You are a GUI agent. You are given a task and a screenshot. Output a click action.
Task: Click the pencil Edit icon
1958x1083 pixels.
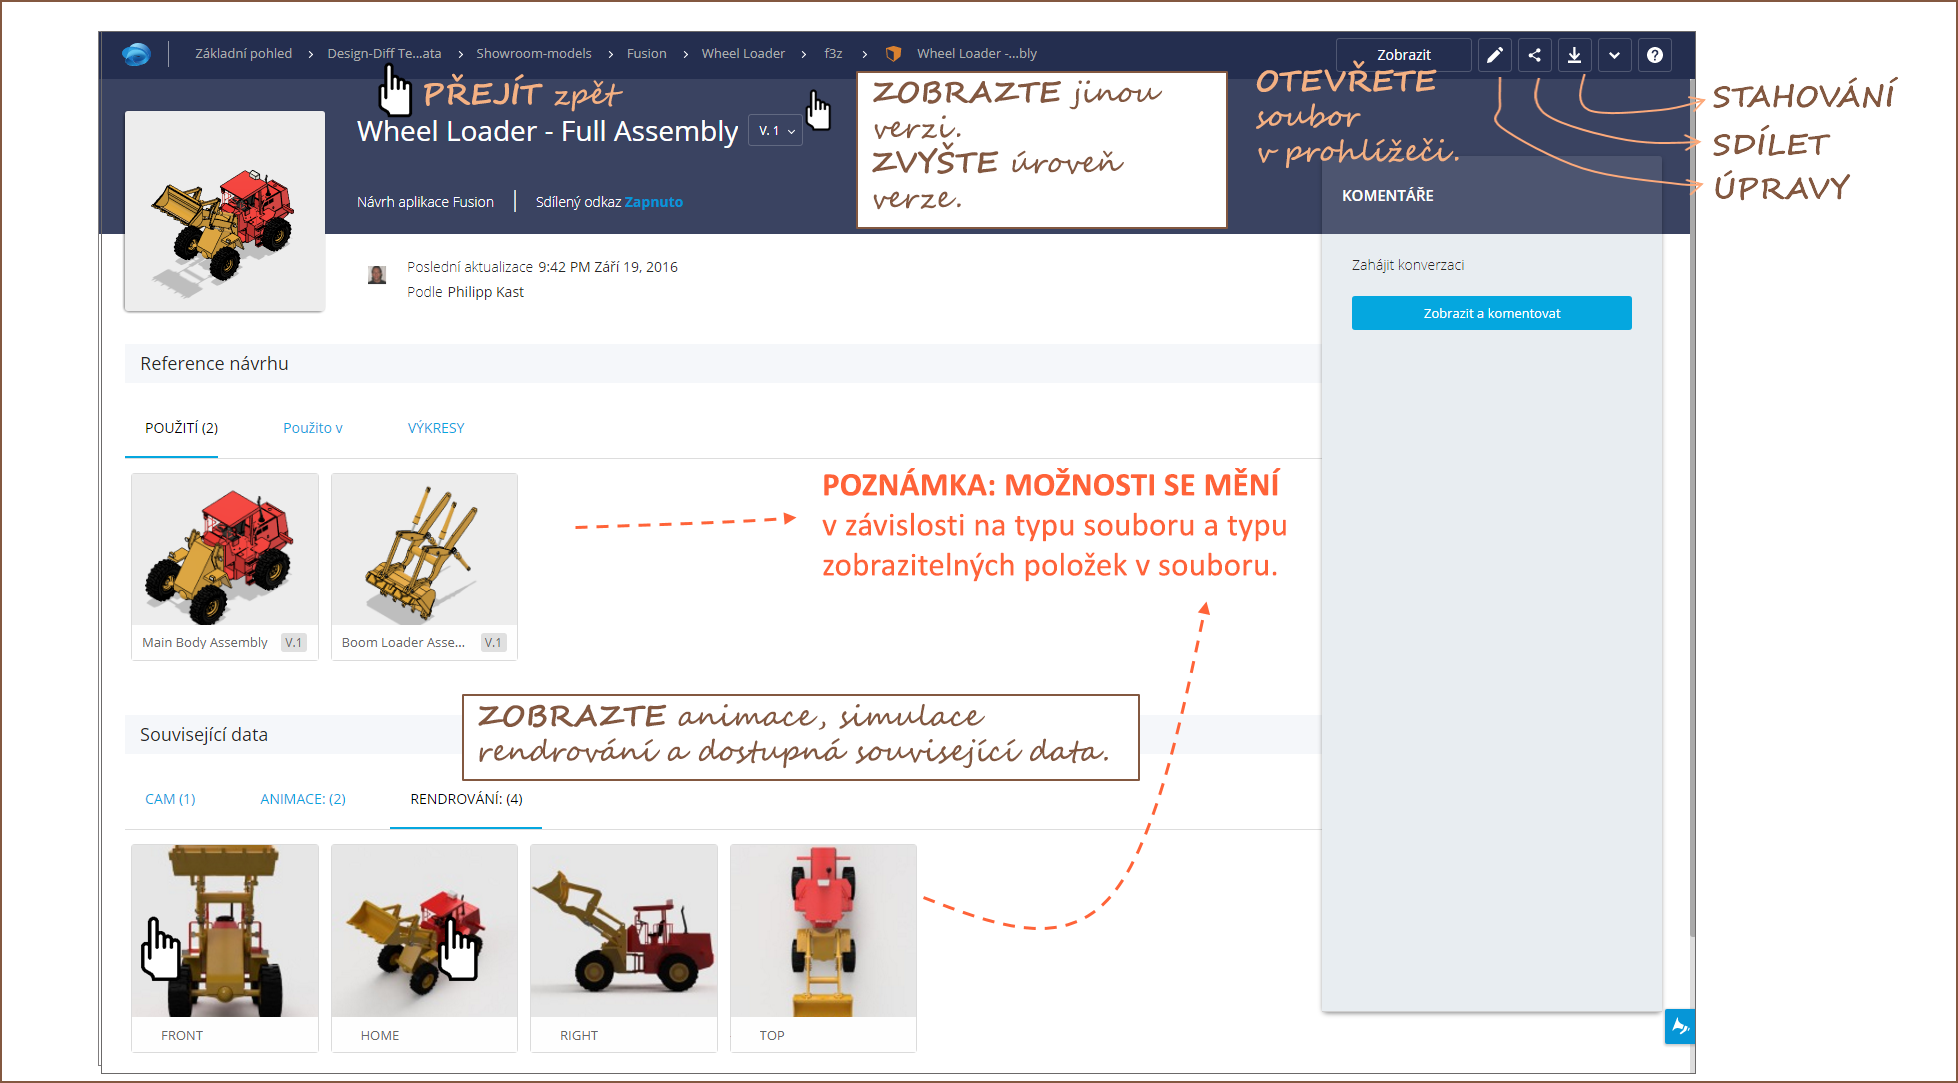1494,55
